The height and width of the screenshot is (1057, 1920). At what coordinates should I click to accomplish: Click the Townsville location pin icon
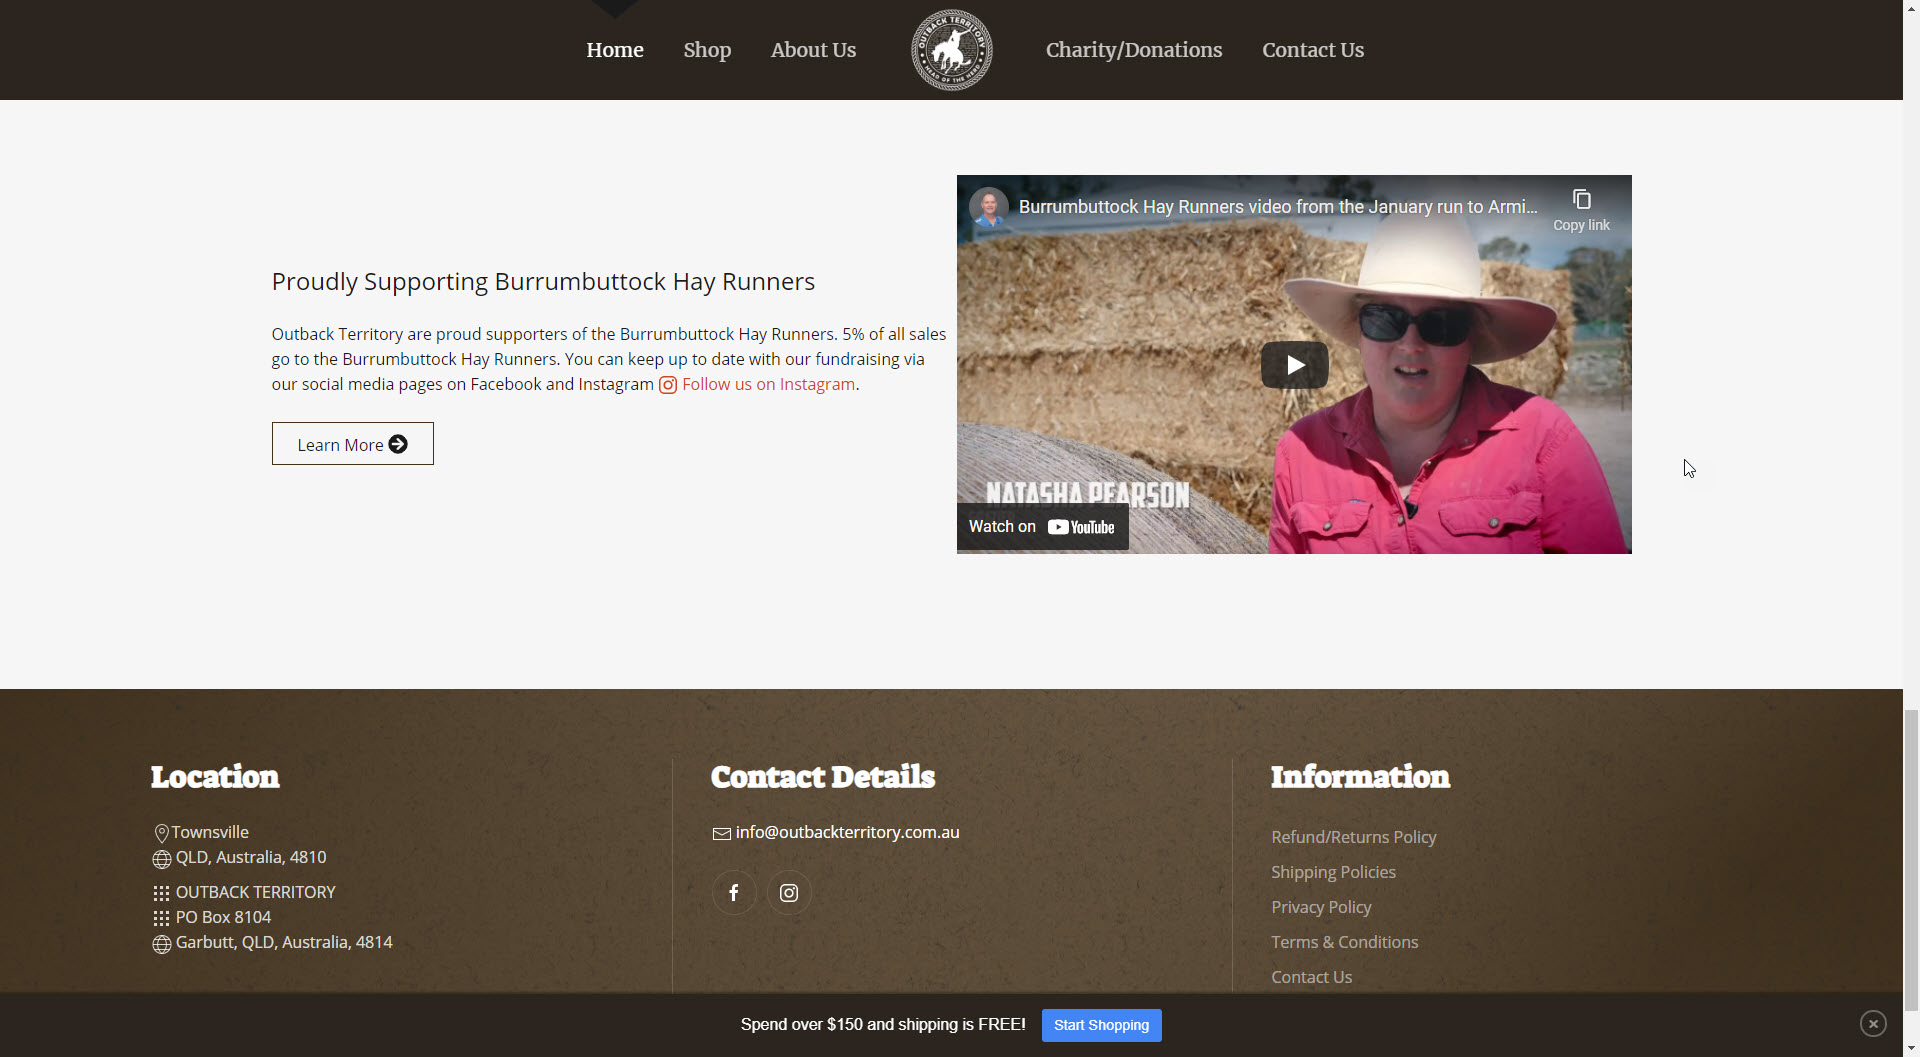click(x=161, y=834)
